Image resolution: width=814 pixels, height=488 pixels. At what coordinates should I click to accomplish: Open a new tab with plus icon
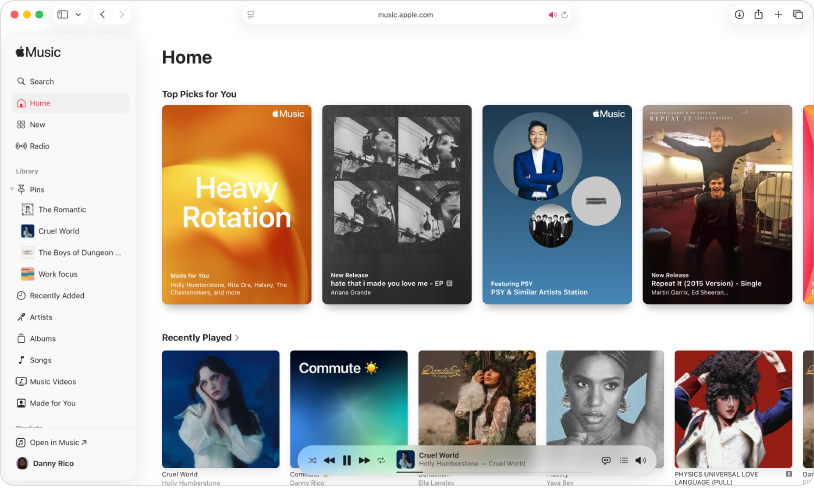point(778,15)
